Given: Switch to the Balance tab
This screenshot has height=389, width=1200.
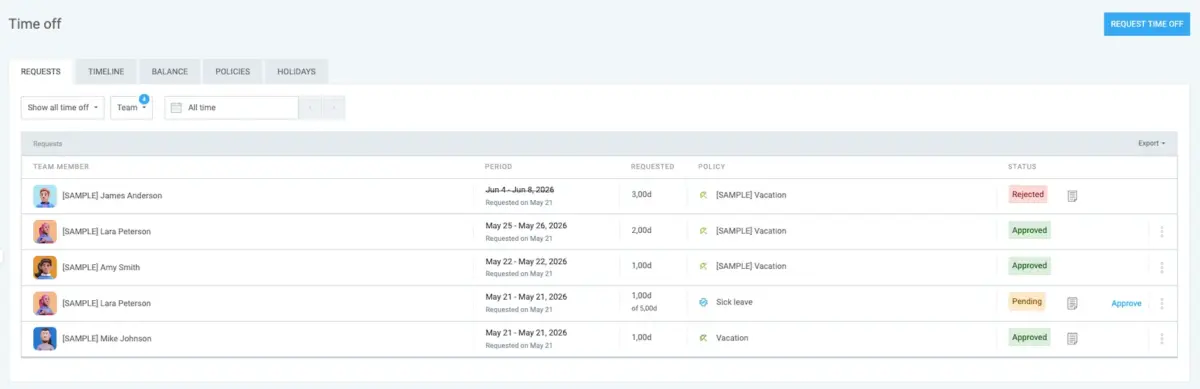Looking at the screenshot, I should [169, 72].
